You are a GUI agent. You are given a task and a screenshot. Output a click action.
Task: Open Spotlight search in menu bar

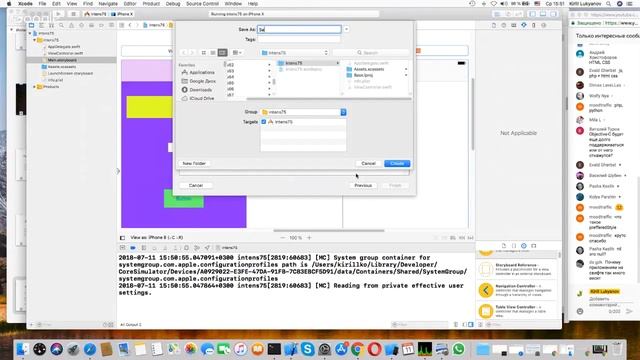point(609,4)
